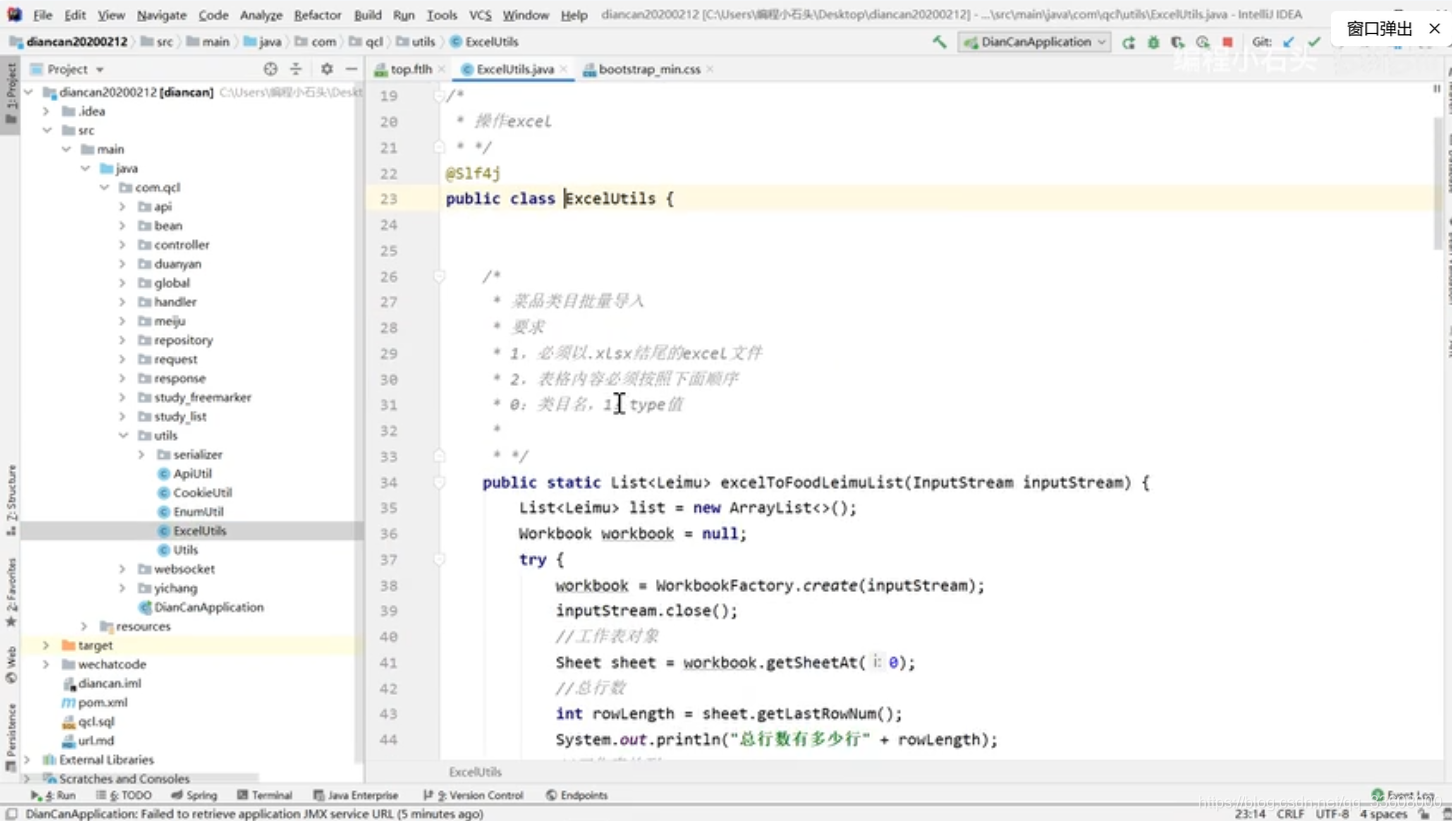Open the DianCanApplication run configuration dropdown
1452x821 pixels.
1035,42
